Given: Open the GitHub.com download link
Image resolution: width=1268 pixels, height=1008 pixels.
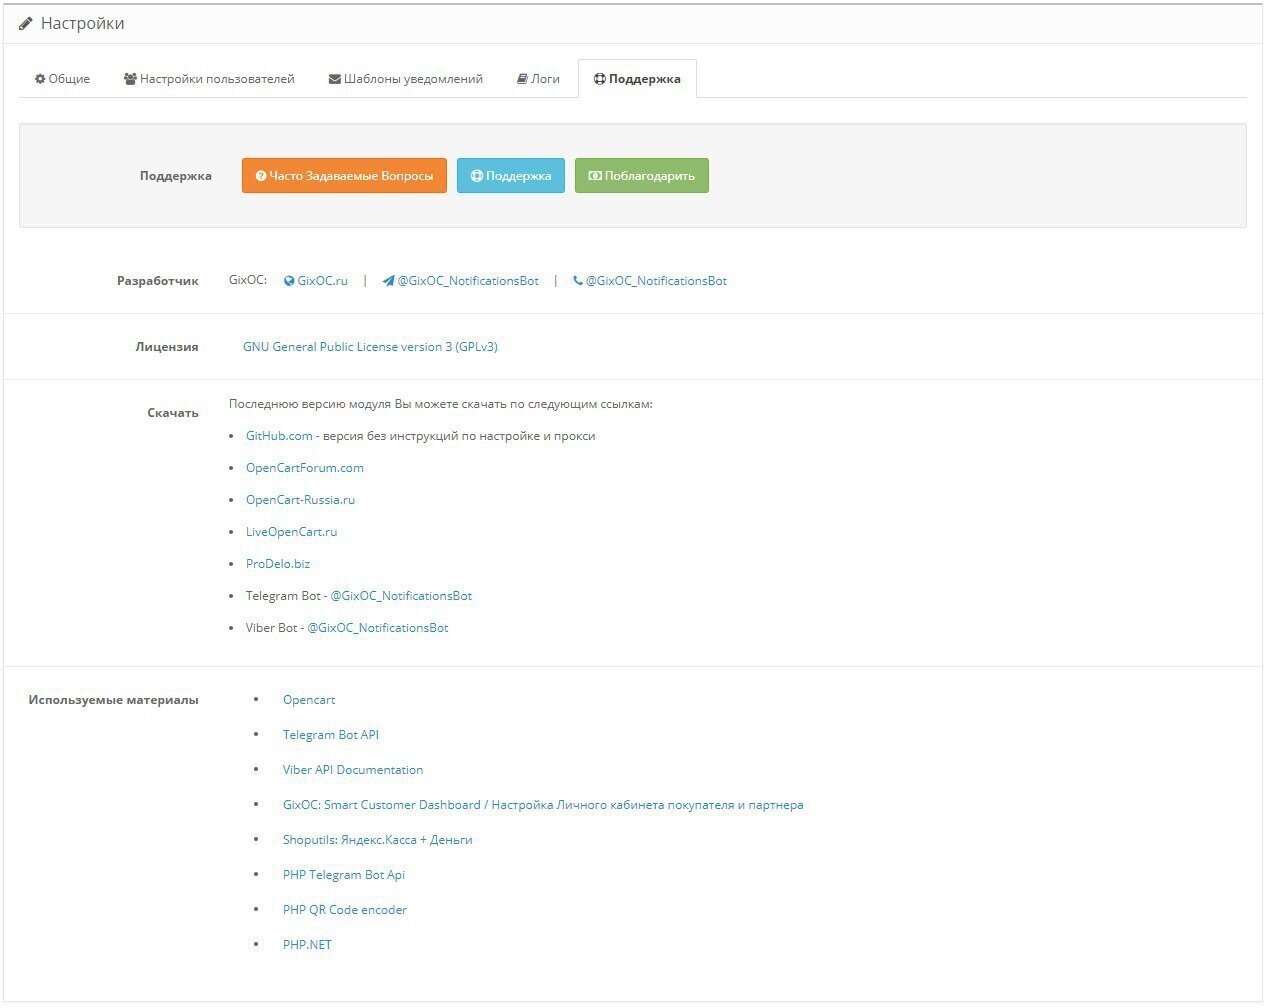Looking at the screenshot, I should click(279, 436).
